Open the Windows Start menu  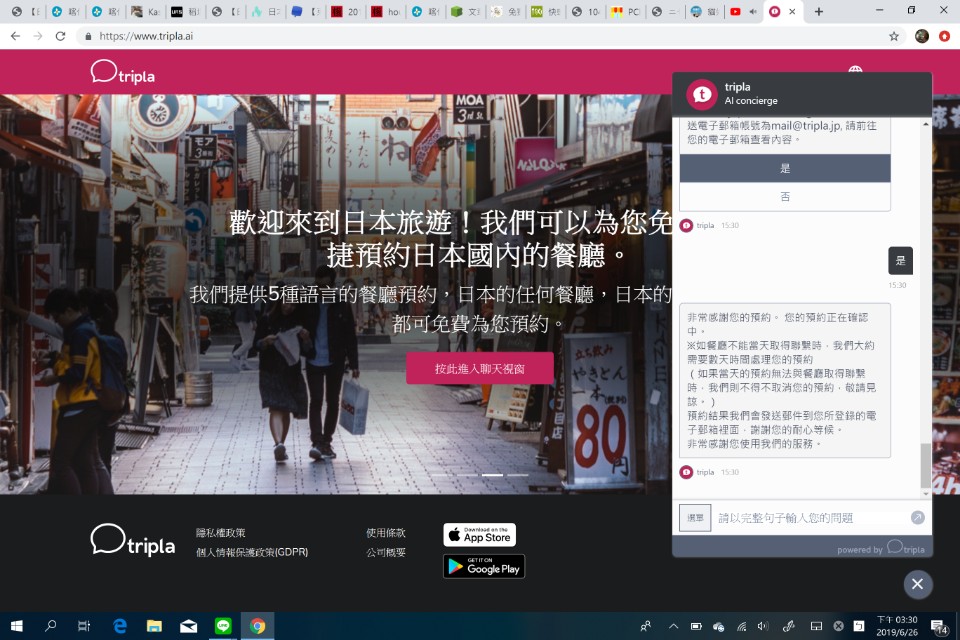pos(17,626)
